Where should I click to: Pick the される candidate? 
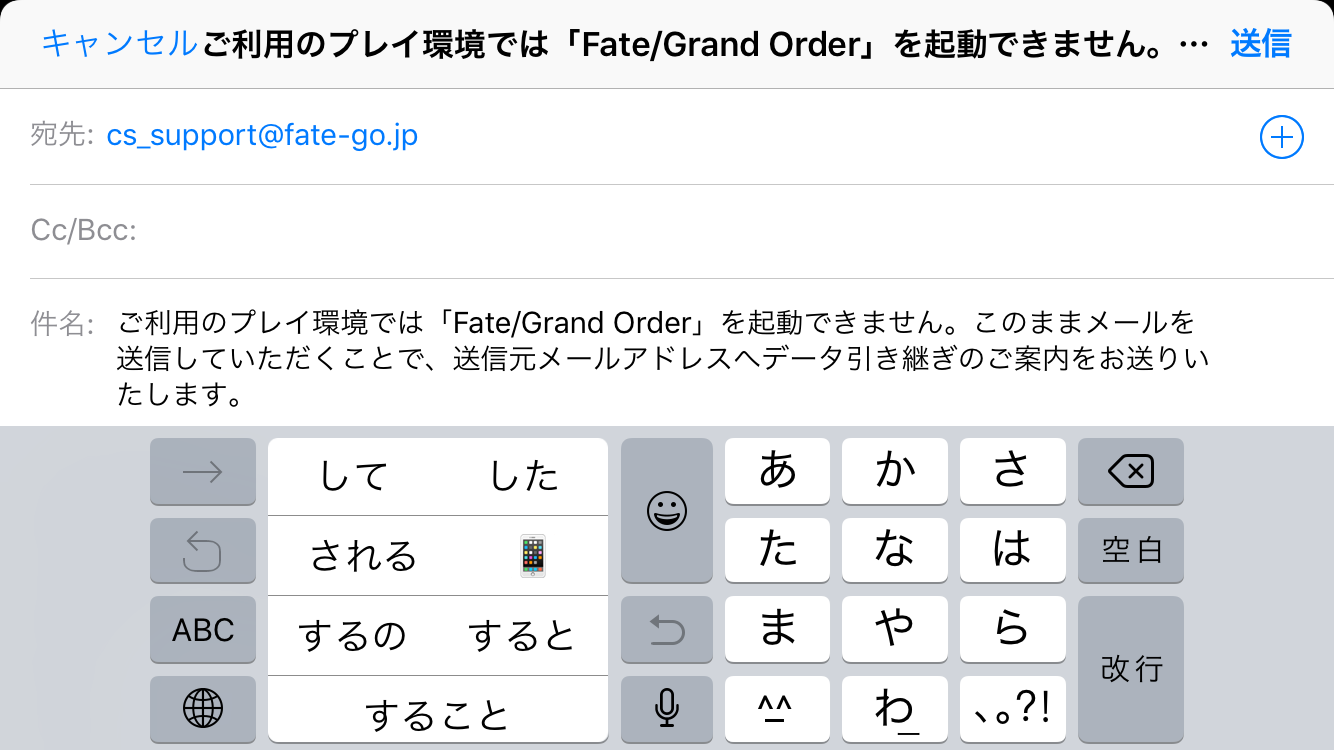click(x=362, y=556)
